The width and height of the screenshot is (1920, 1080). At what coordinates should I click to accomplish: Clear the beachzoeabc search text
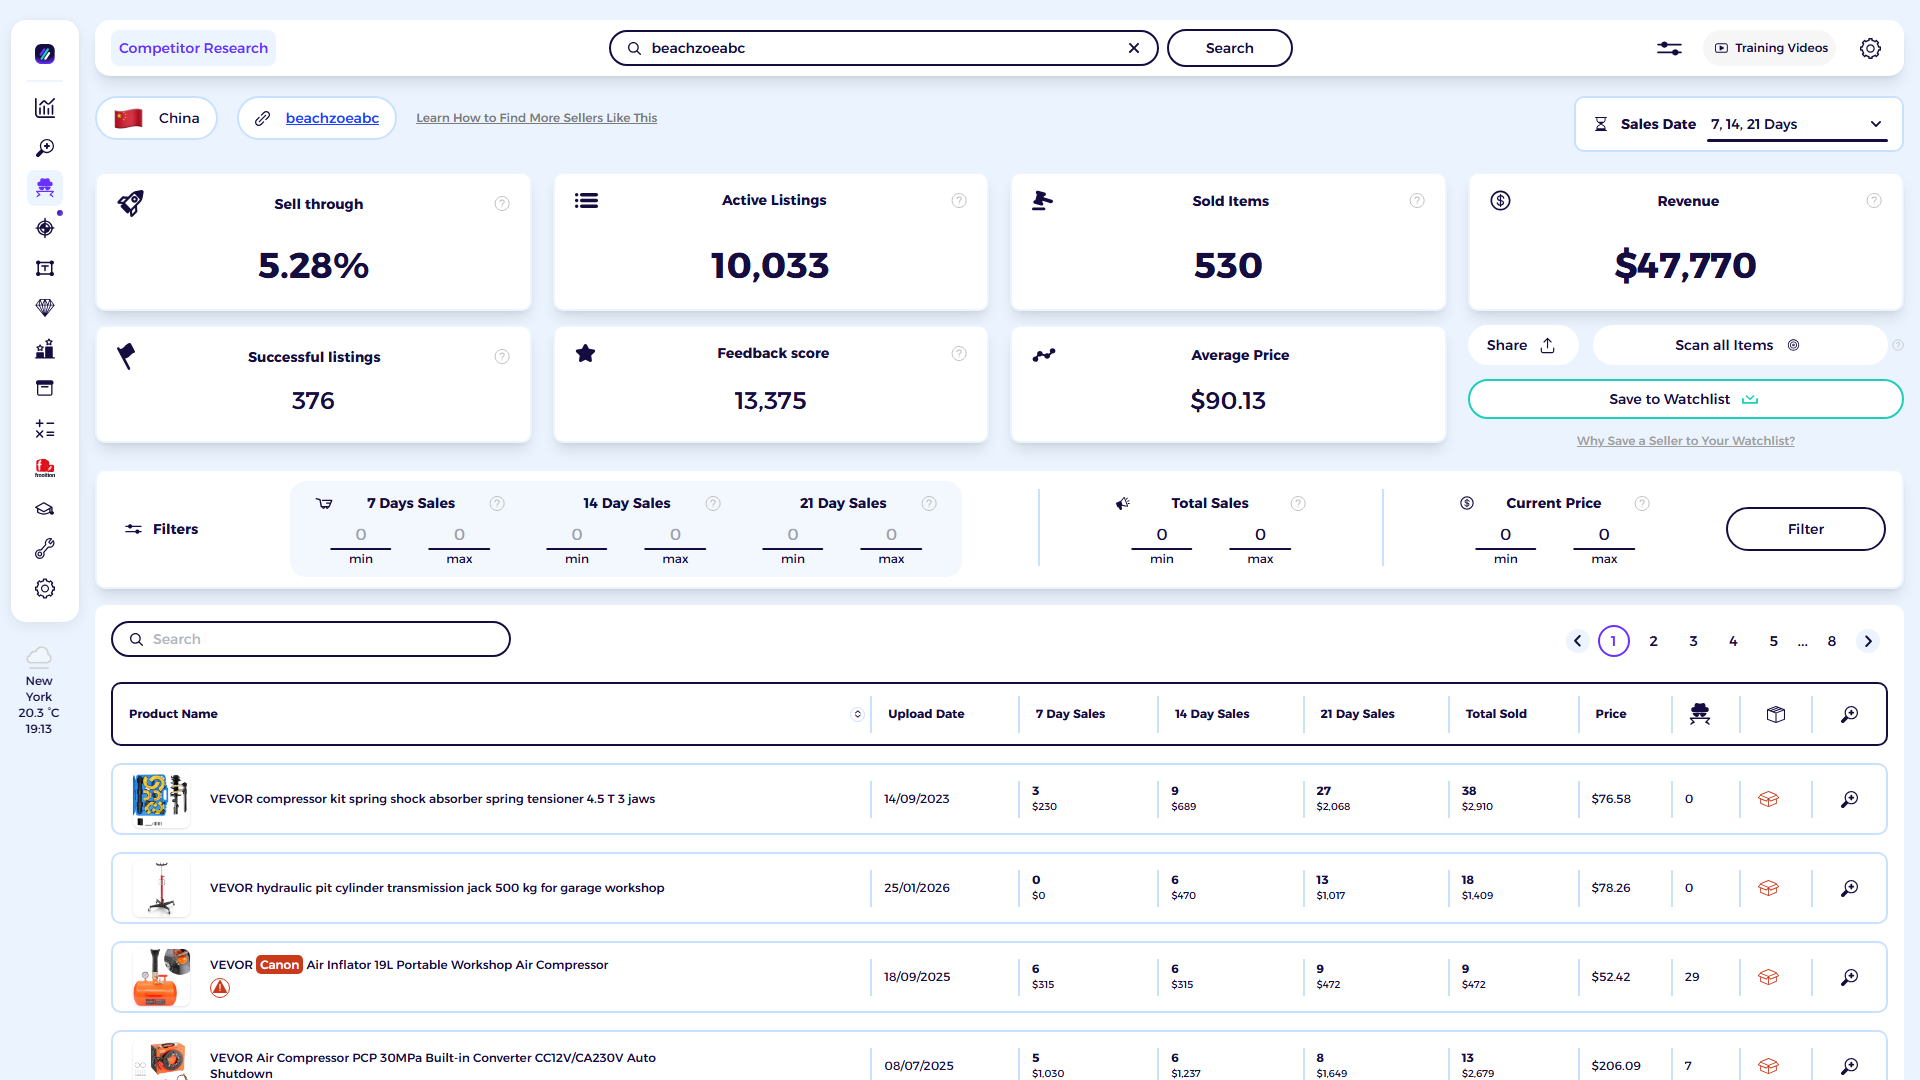(1134, 48)
